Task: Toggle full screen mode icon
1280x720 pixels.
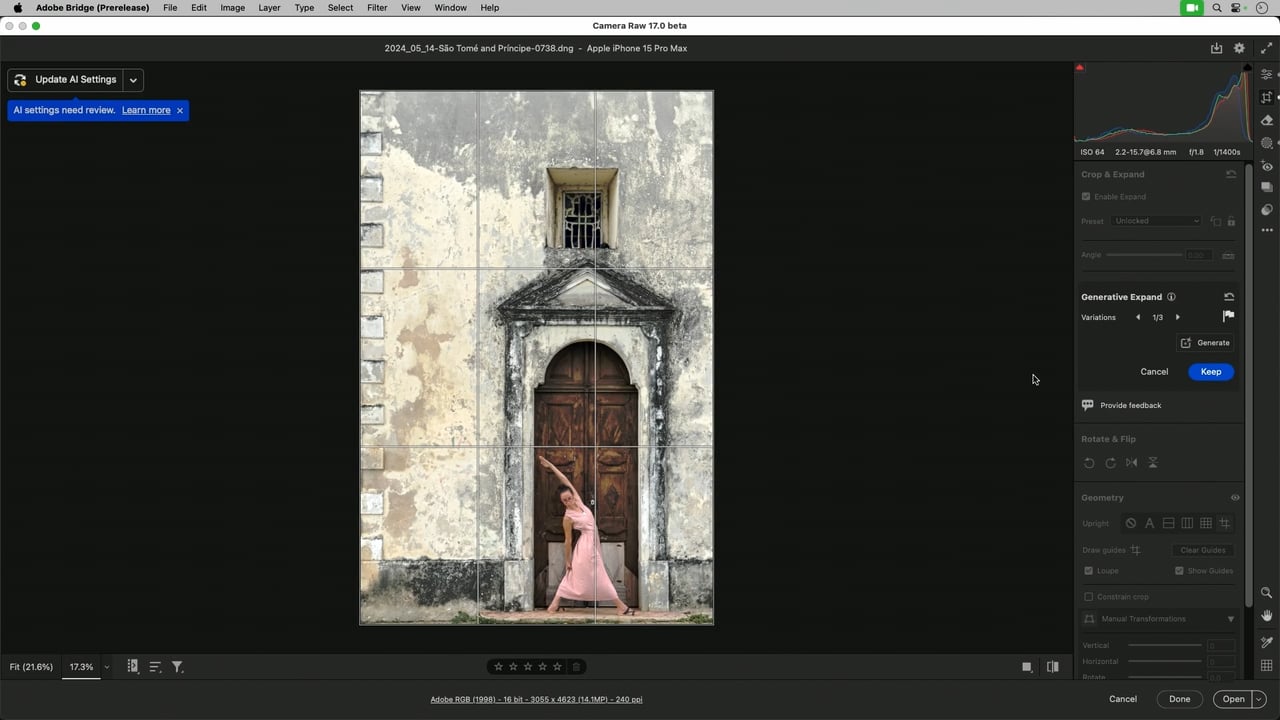Action: tap(1267, 48)
